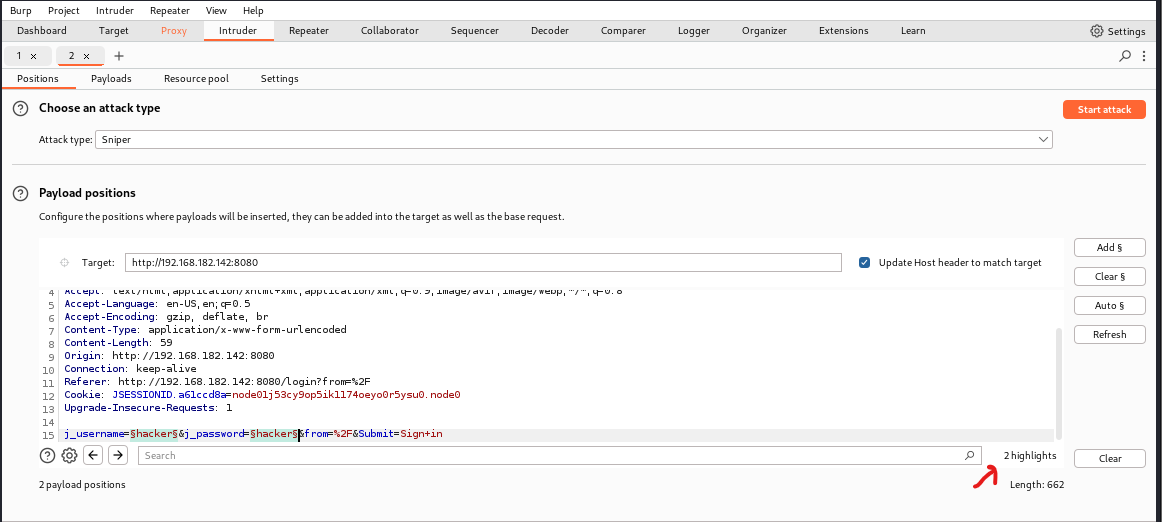The height and width of the screenshot is (522, 1162).
Task: Add a new Intruder tab with plus icon
Action: (x=119, y=56)
